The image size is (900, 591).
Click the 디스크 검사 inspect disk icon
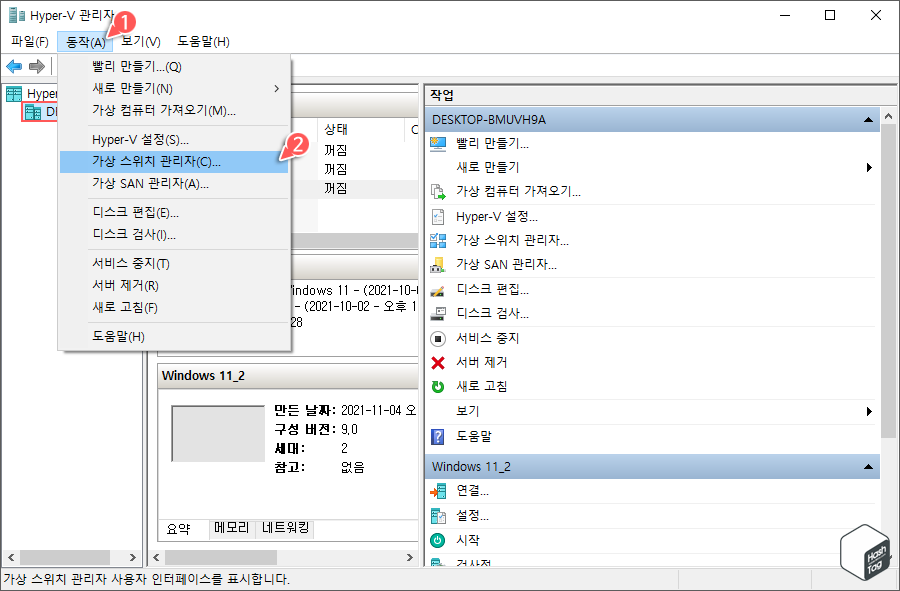click(x=438, y=314)
